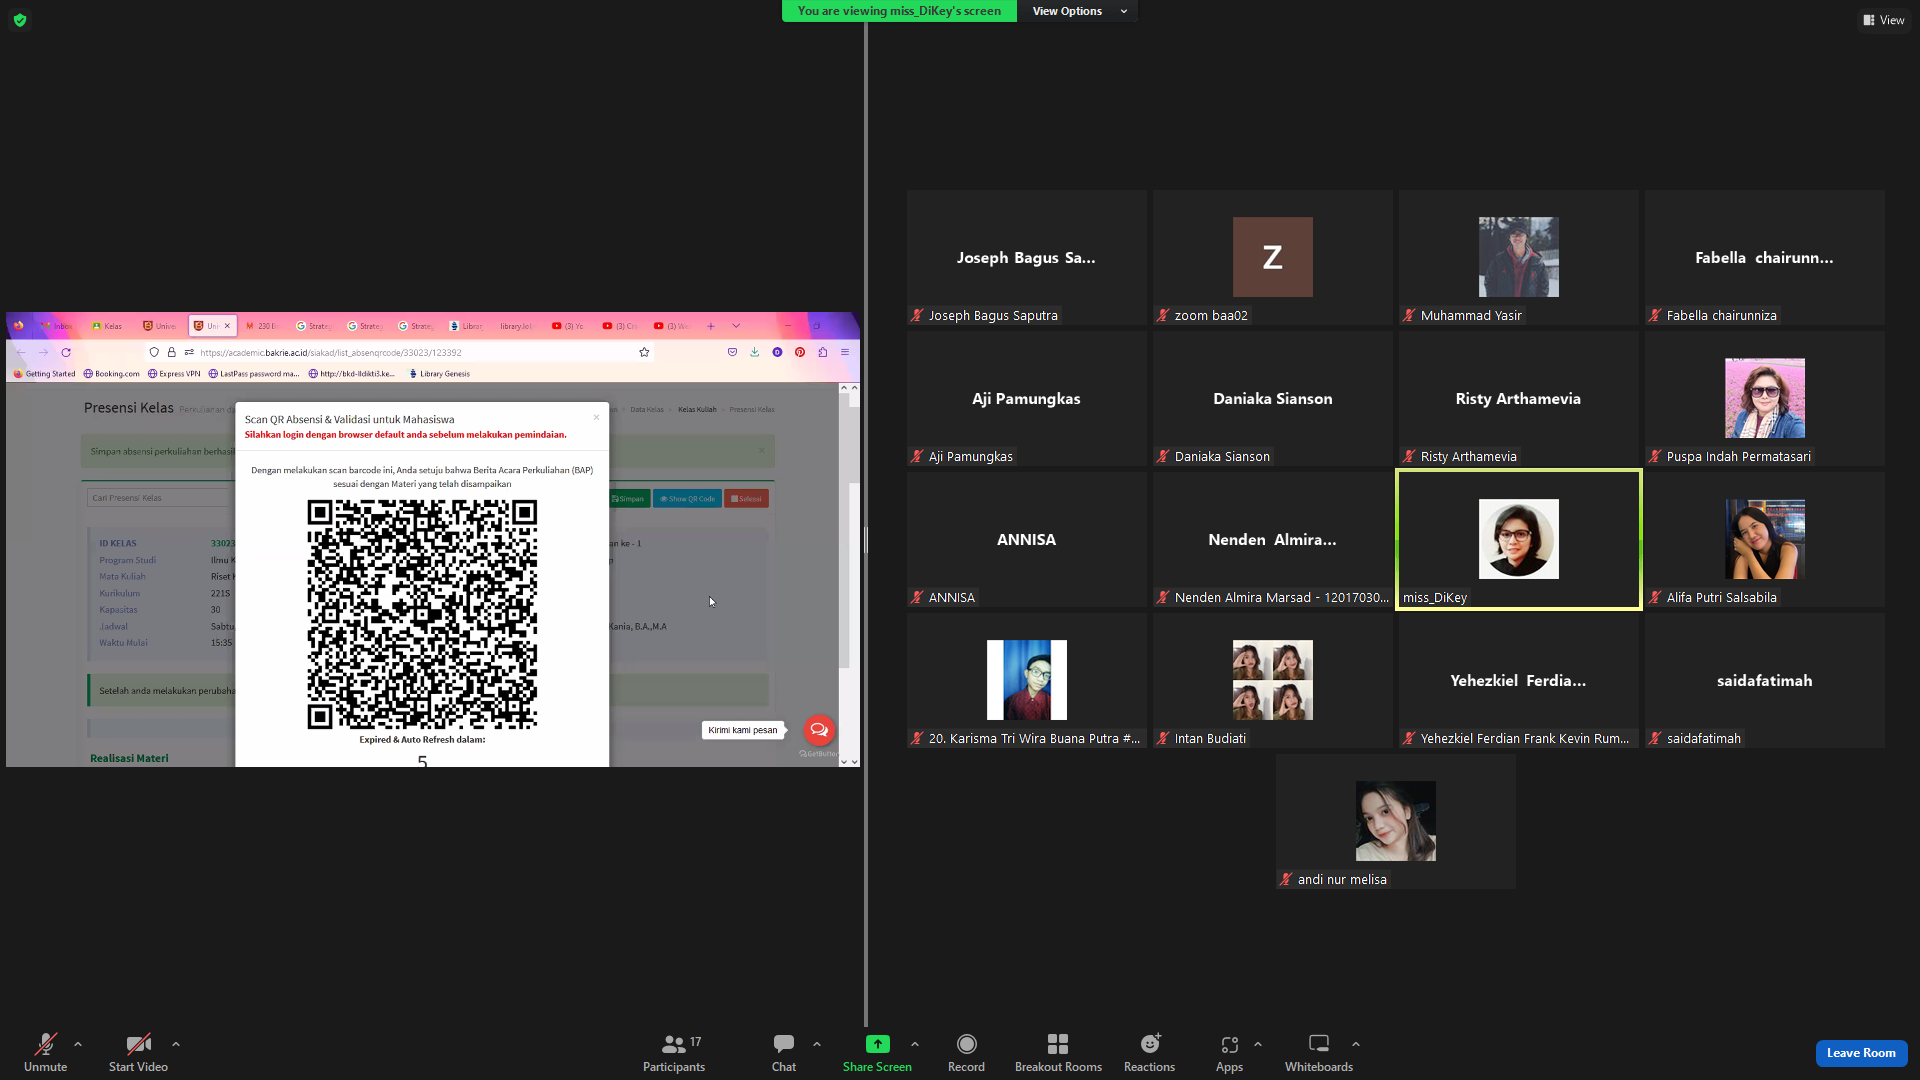1920x1080 pixels.
Task: Click the green Simpan button
Action: click(628, 498)
